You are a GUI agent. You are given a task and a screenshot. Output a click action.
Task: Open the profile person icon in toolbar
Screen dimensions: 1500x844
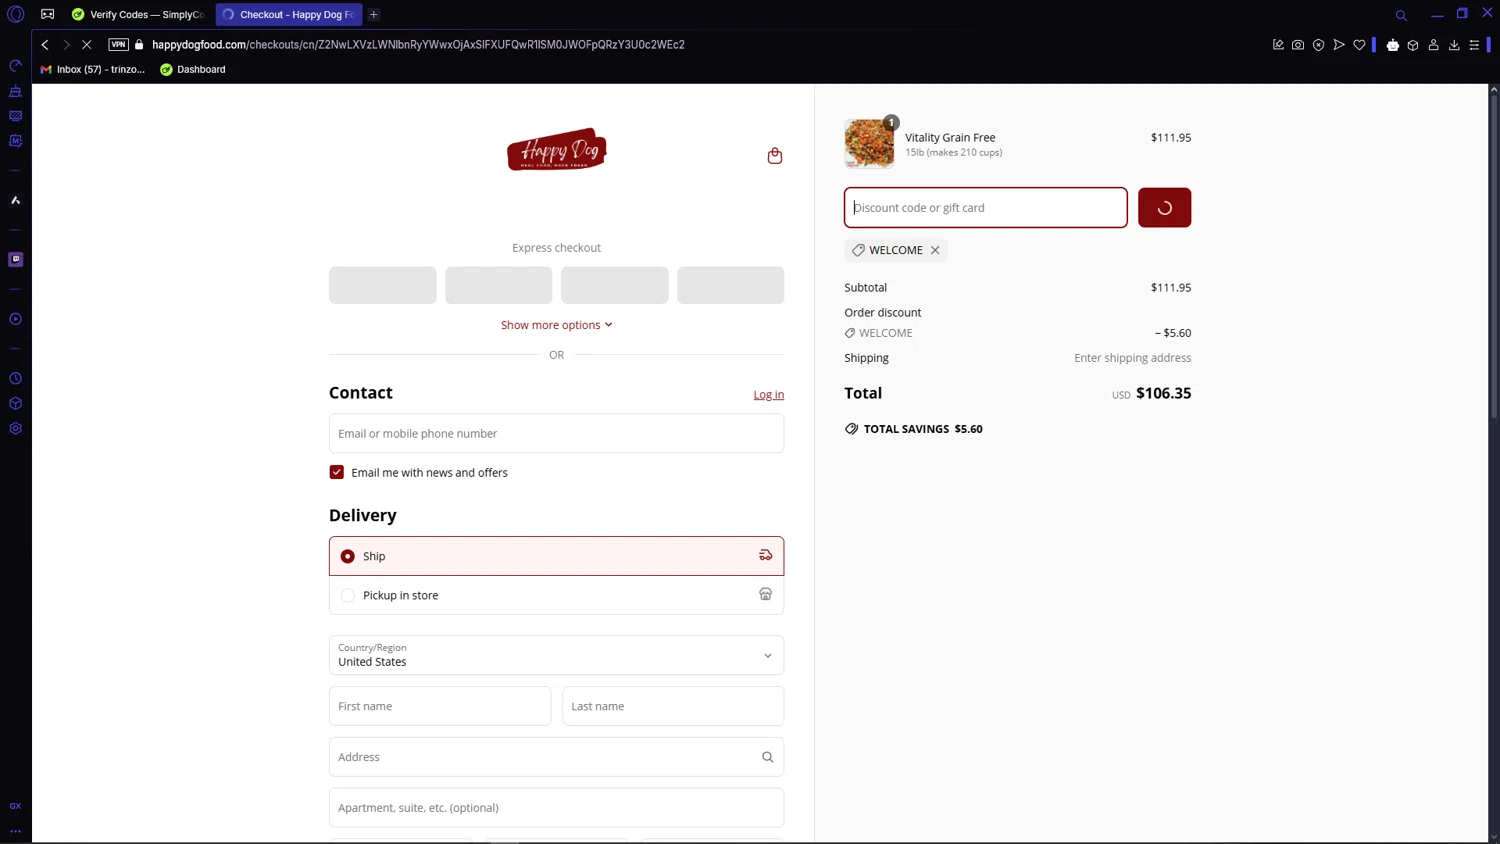pyautogui.click(x=1433, y=45)
